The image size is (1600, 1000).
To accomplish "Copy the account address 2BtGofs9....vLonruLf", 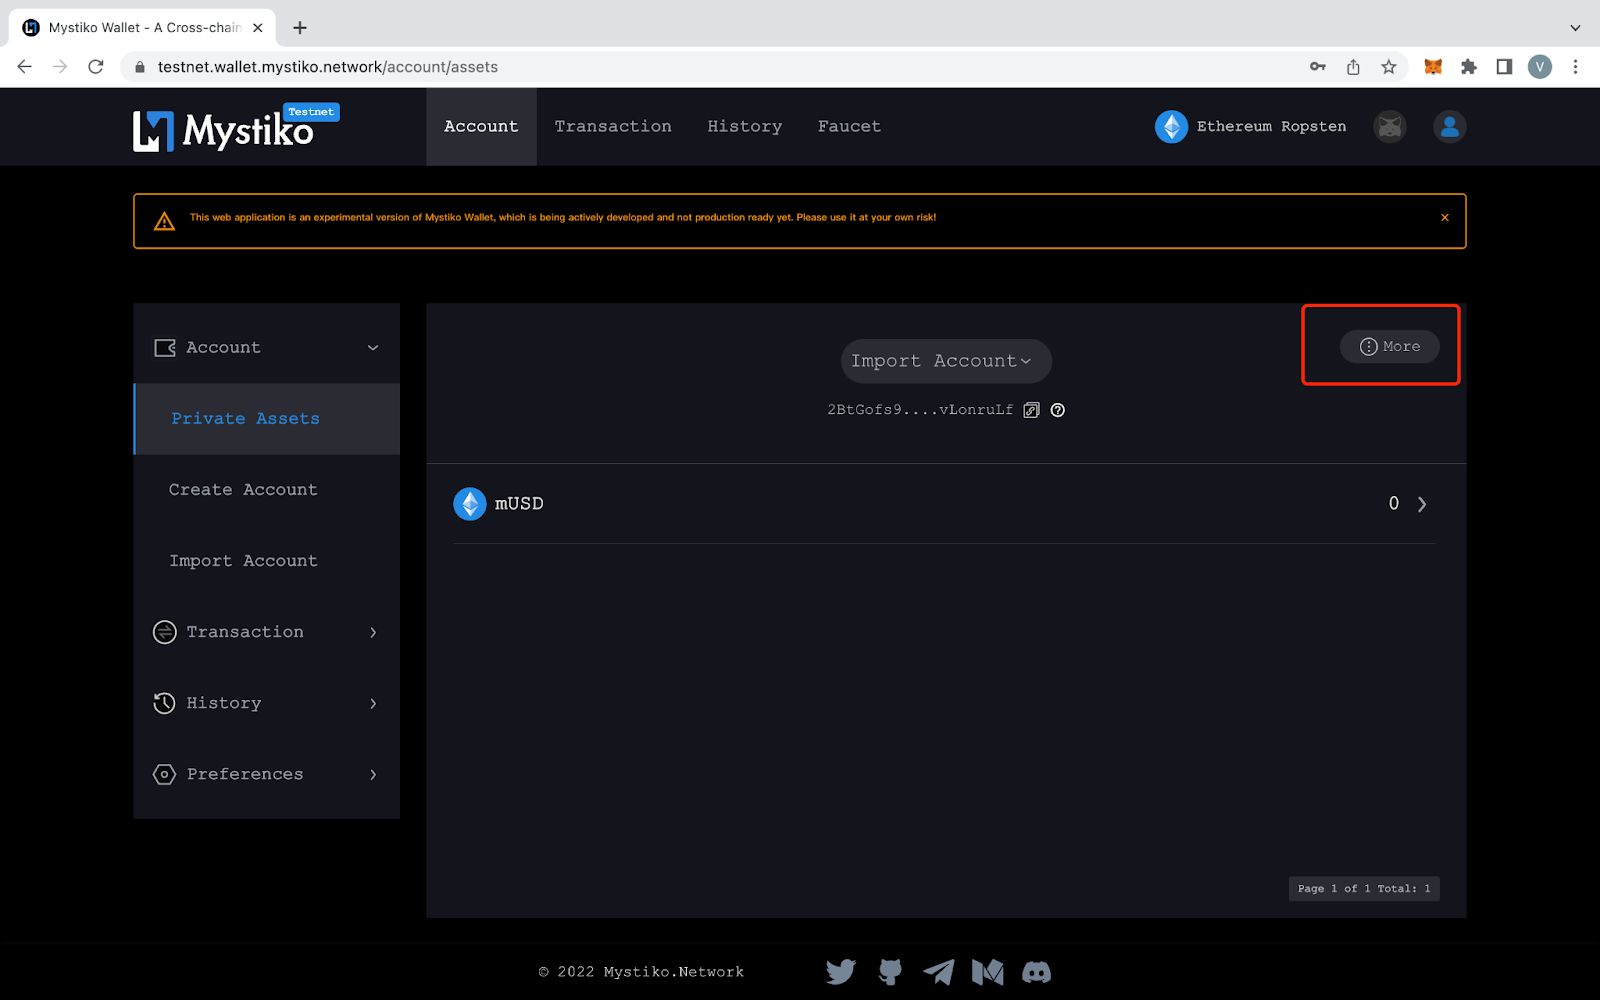I will click(1031, 410).
